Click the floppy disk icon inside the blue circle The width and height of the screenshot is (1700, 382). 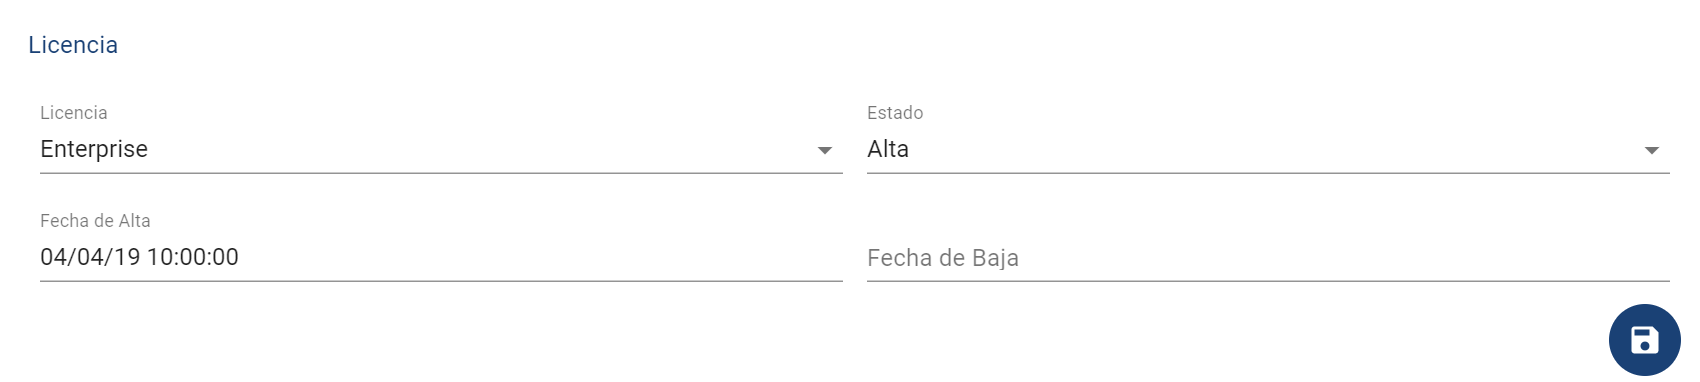pyautogui.click(x=1644, y=340)
